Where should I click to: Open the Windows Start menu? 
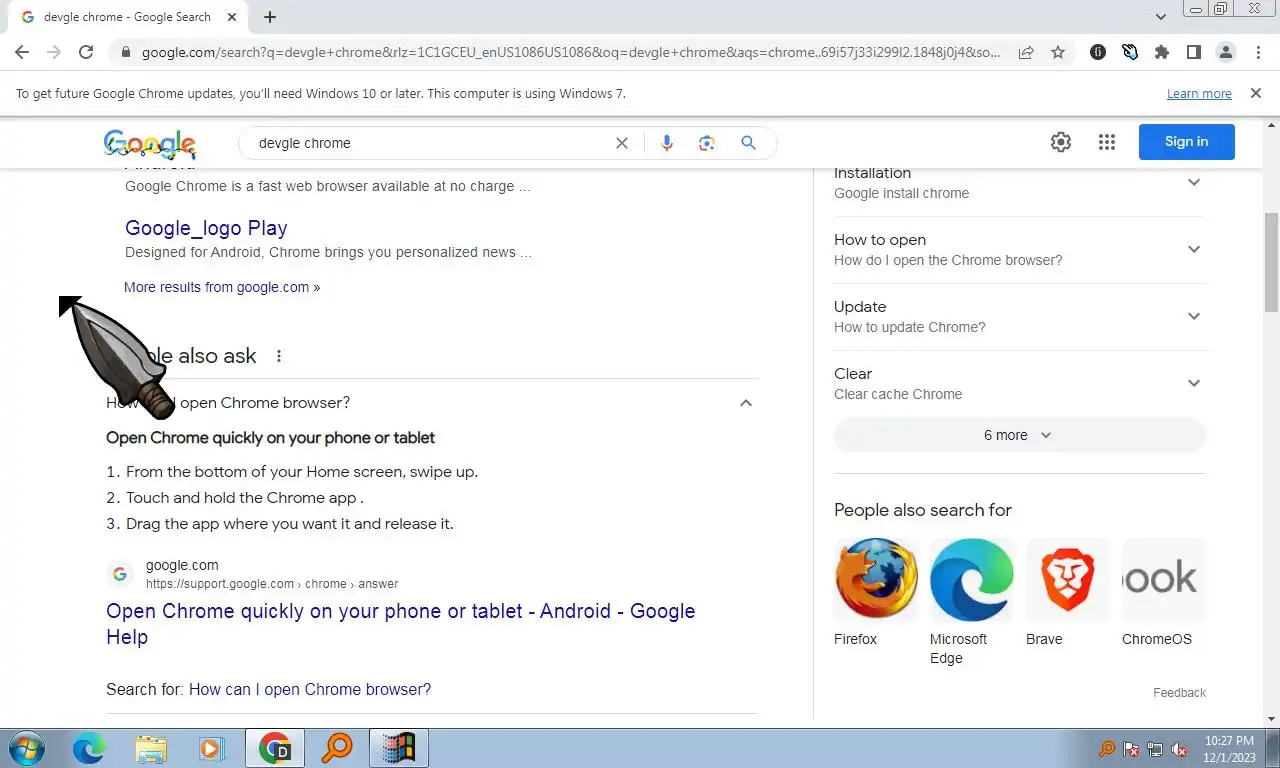click(x=25, y=748)
